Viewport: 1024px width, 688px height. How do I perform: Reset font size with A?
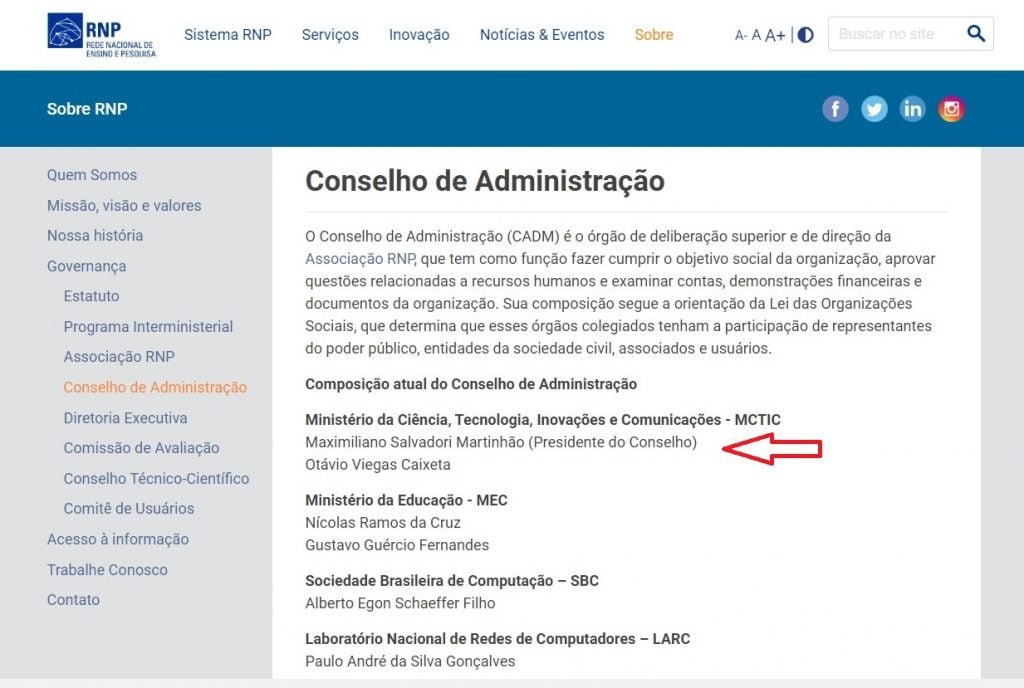[756, 35]
